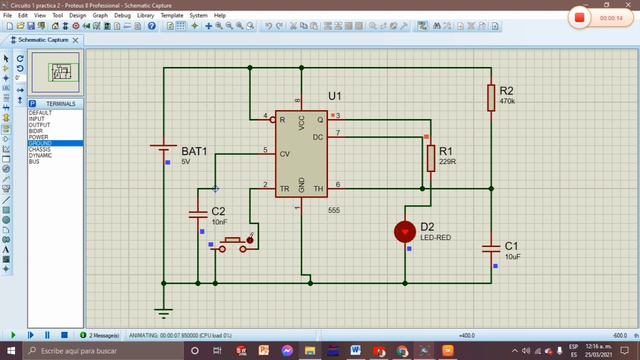Viewport: 640px width, 360px height.
Task: Select the Junction Dot tool
Action: 6,78
